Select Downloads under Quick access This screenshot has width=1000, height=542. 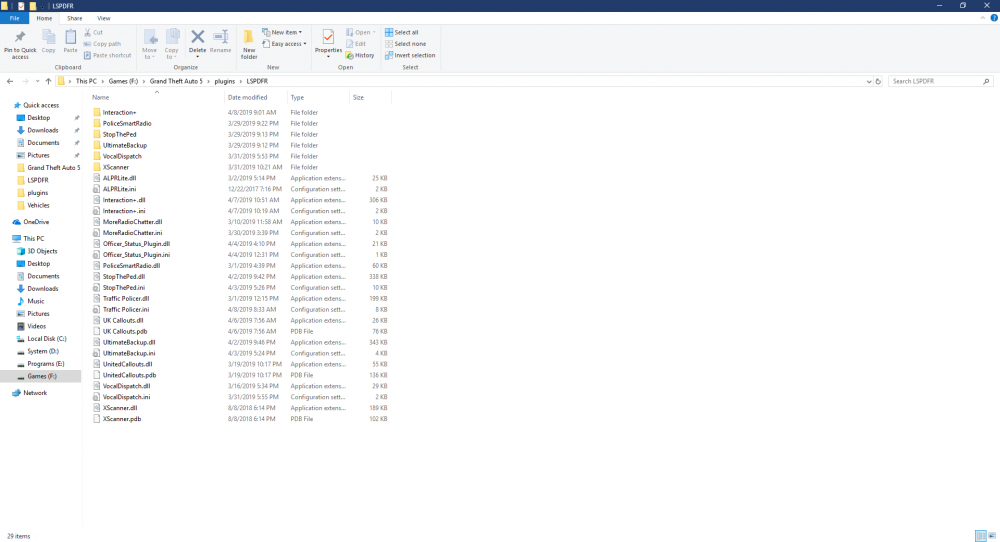tap(43, 130)
